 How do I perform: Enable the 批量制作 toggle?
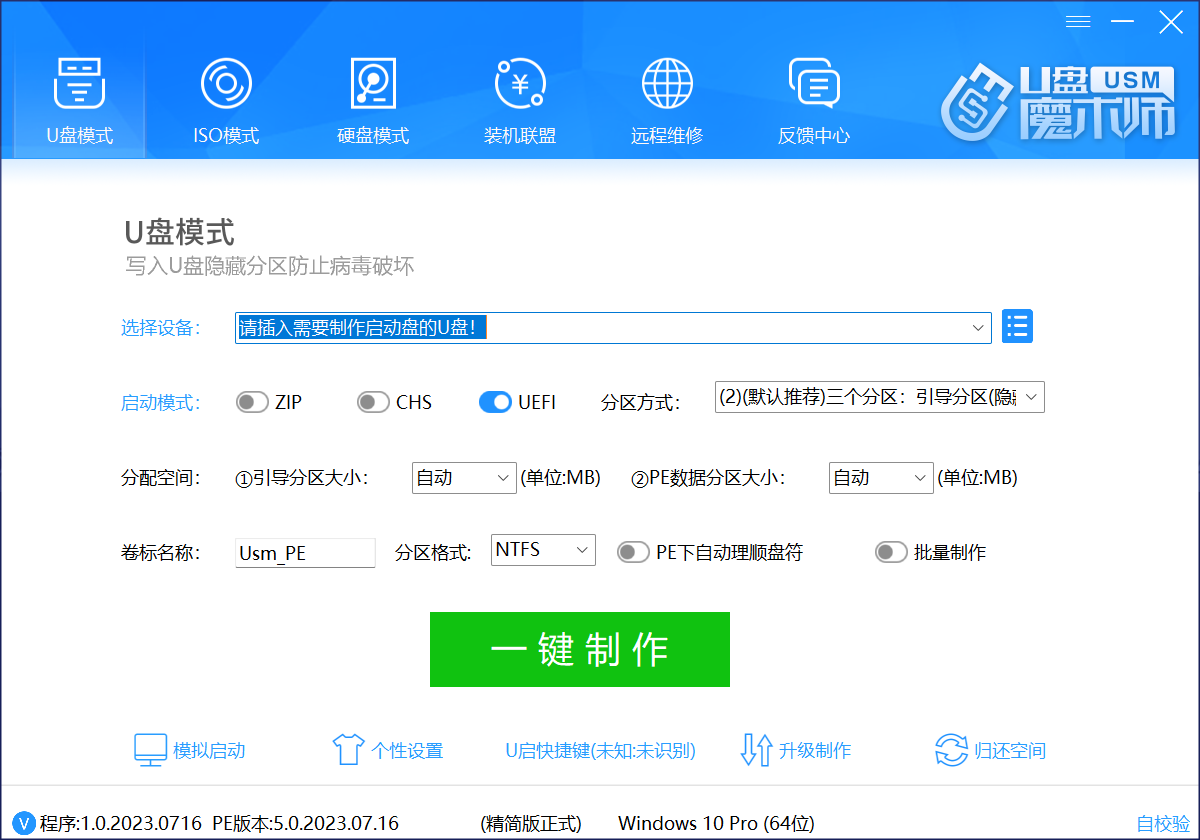tap(891, 552)
